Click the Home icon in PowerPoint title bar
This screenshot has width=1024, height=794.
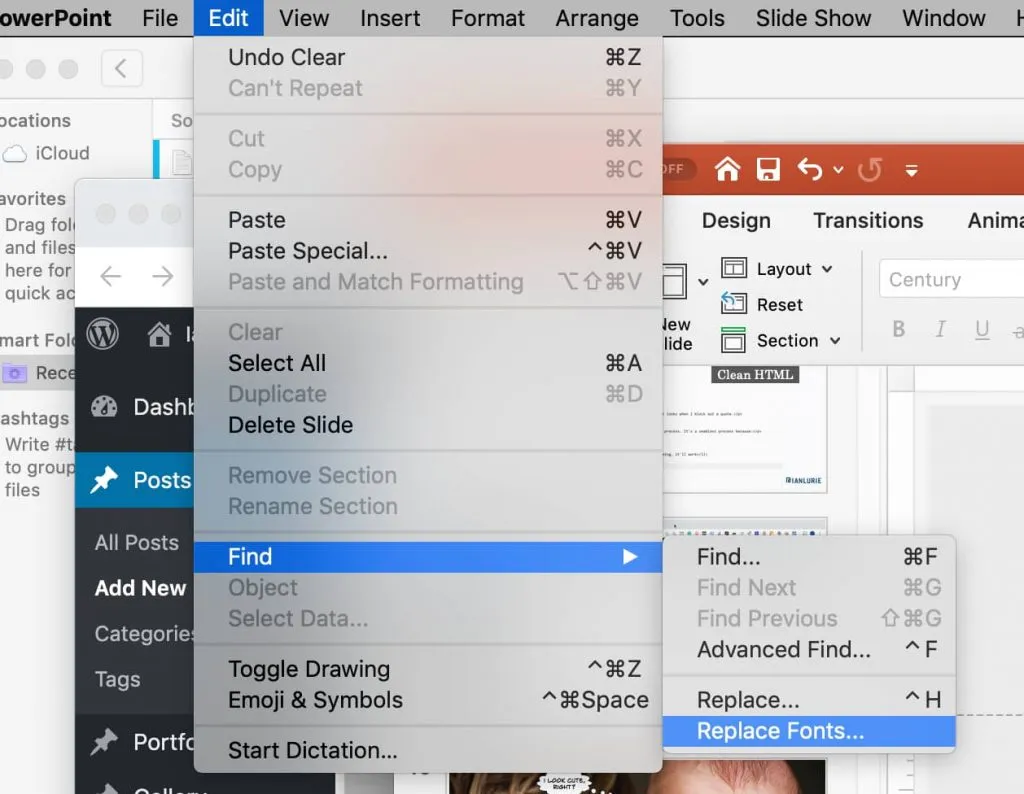[x=727, y=169]
